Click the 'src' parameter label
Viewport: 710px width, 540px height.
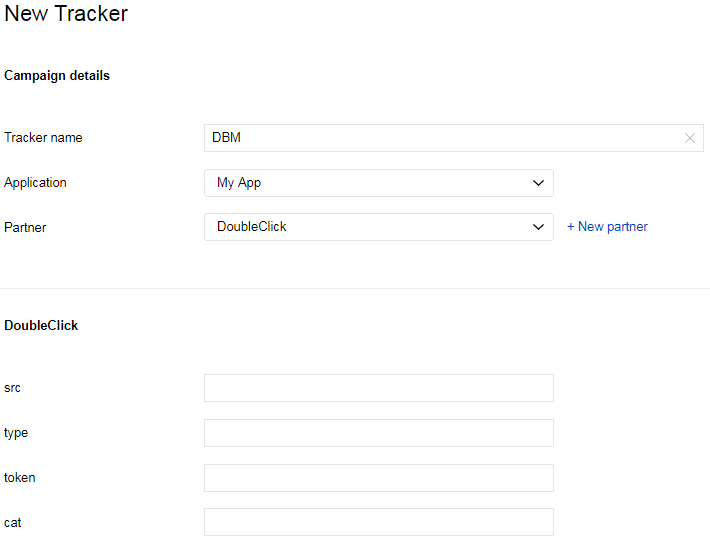tap(12, 388)
